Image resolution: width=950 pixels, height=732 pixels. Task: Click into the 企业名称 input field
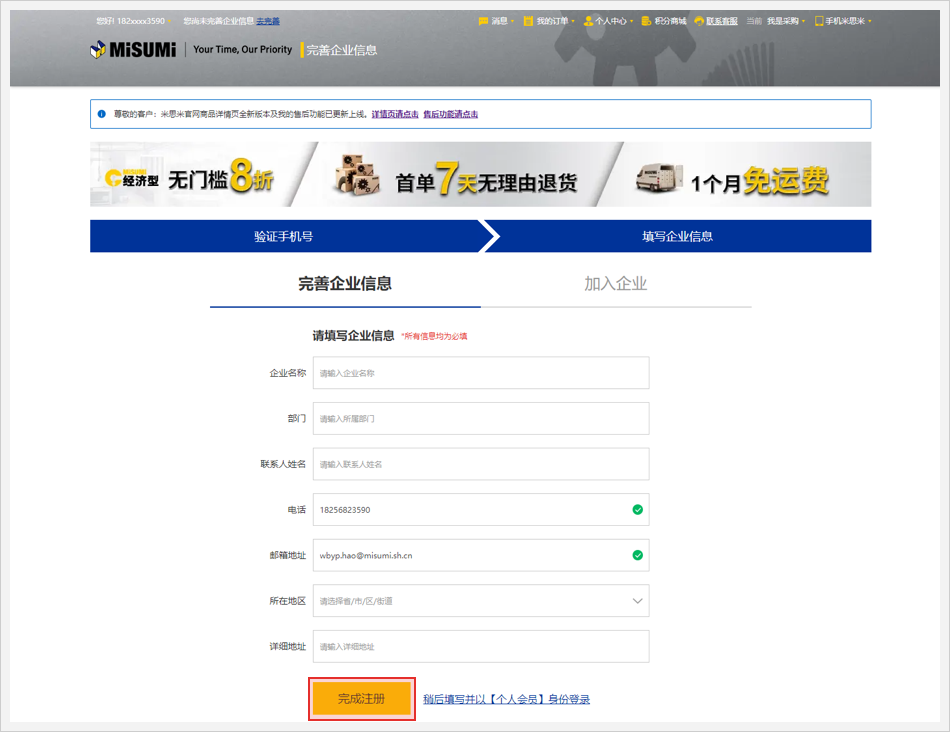pos(480,373)
